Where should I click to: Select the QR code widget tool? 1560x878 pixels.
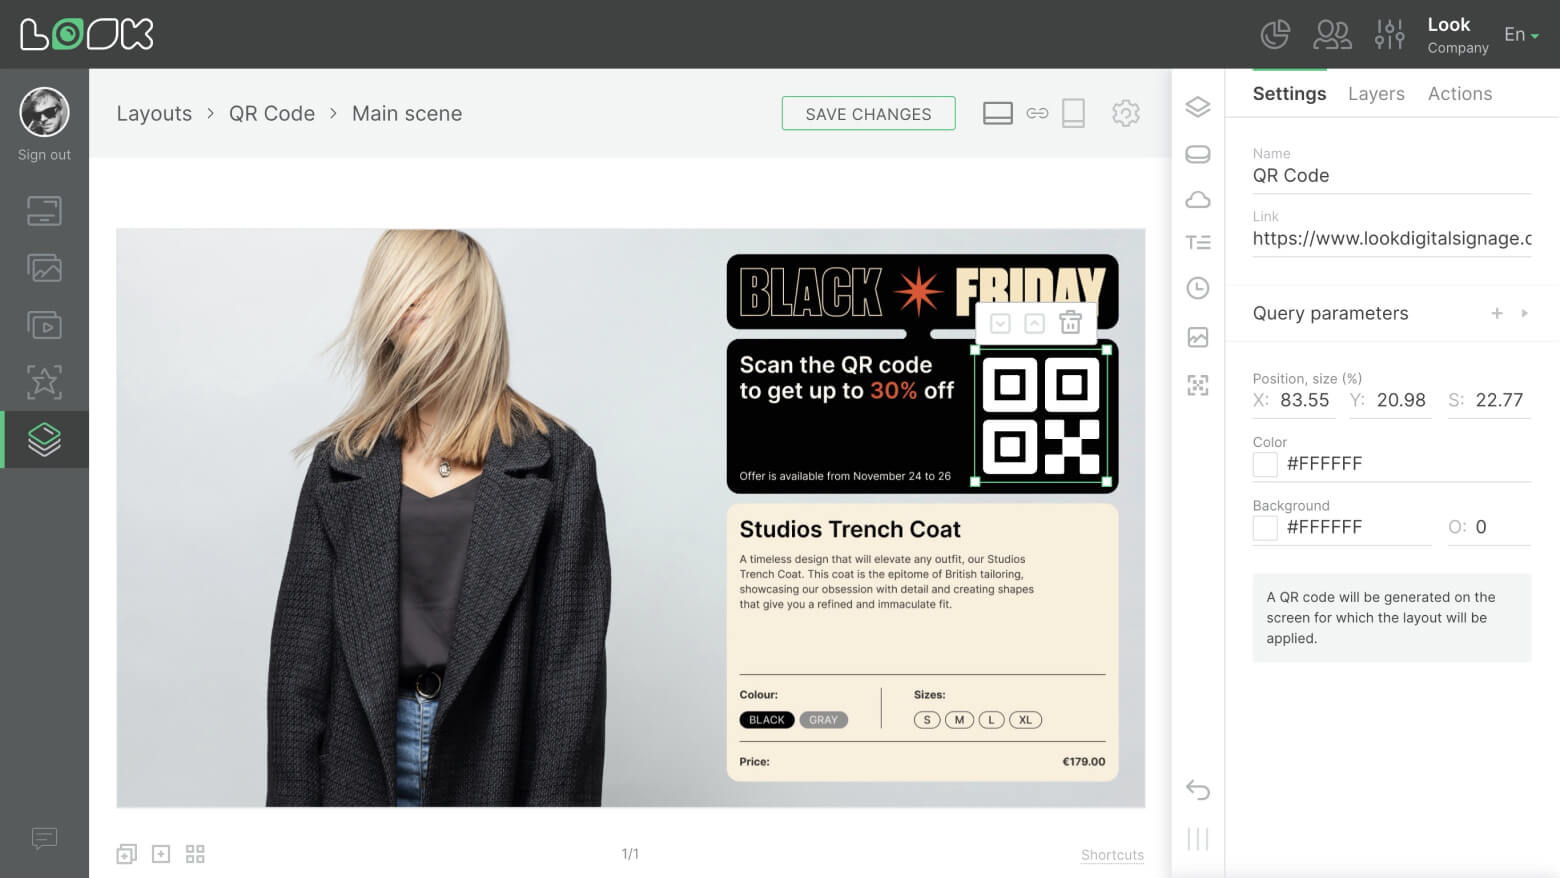click(1197, 385)
